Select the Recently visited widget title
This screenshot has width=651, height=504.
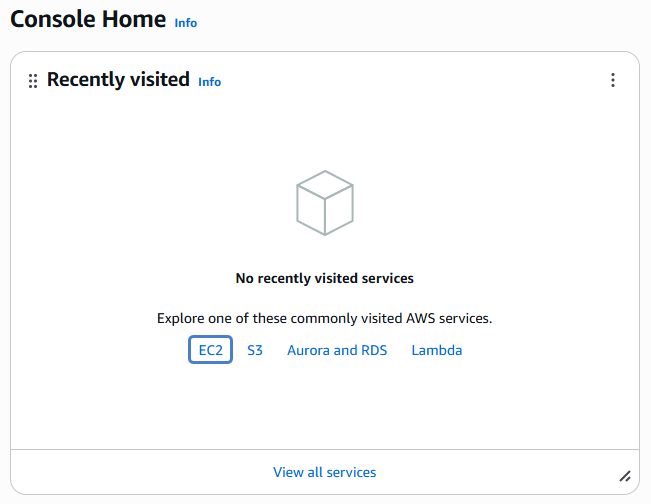coord(118,80)
